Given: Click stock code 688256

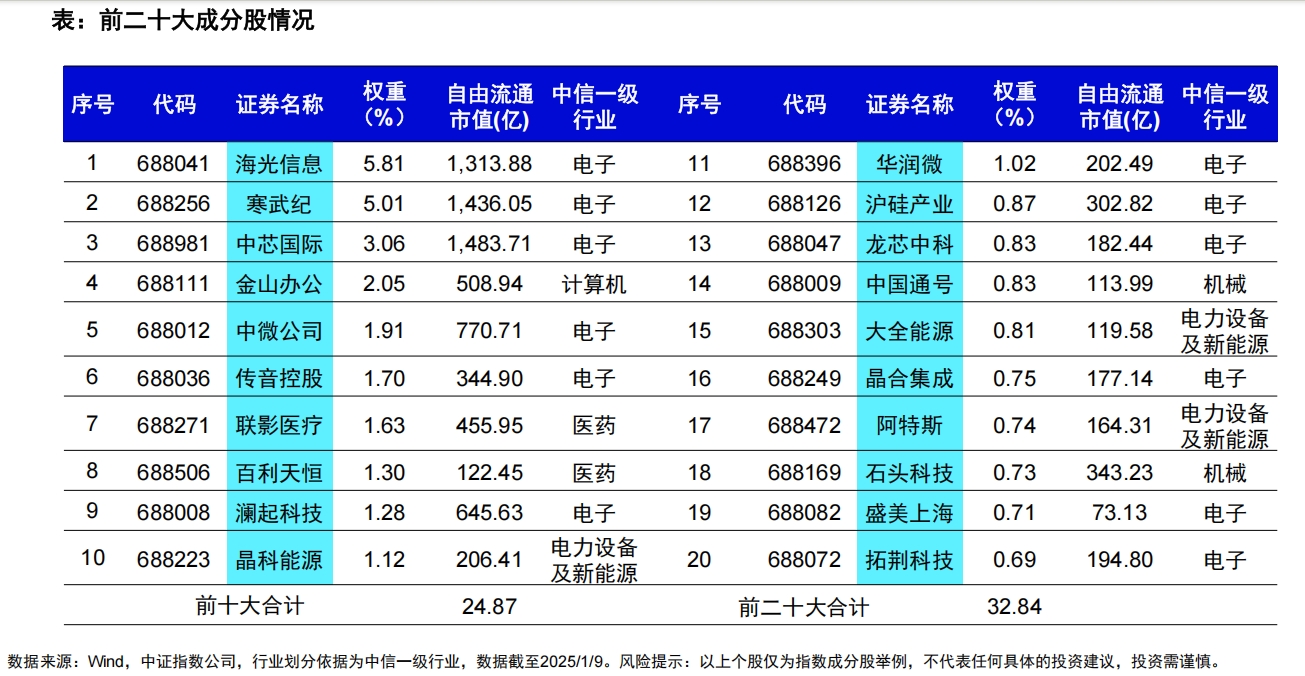Looking at the screenshot, I should point(174,204).
